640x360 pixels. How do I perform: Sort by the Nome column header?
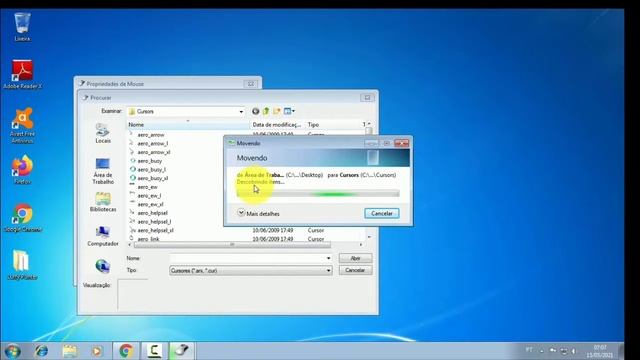point(188,124)
